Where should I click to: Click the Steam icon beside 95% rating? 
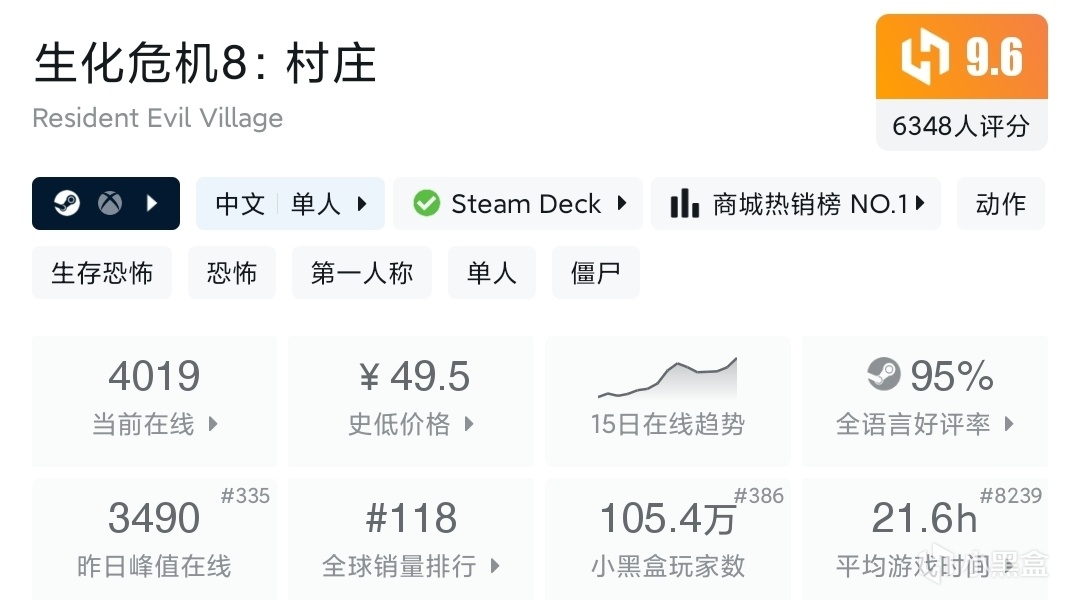point(884,376)
